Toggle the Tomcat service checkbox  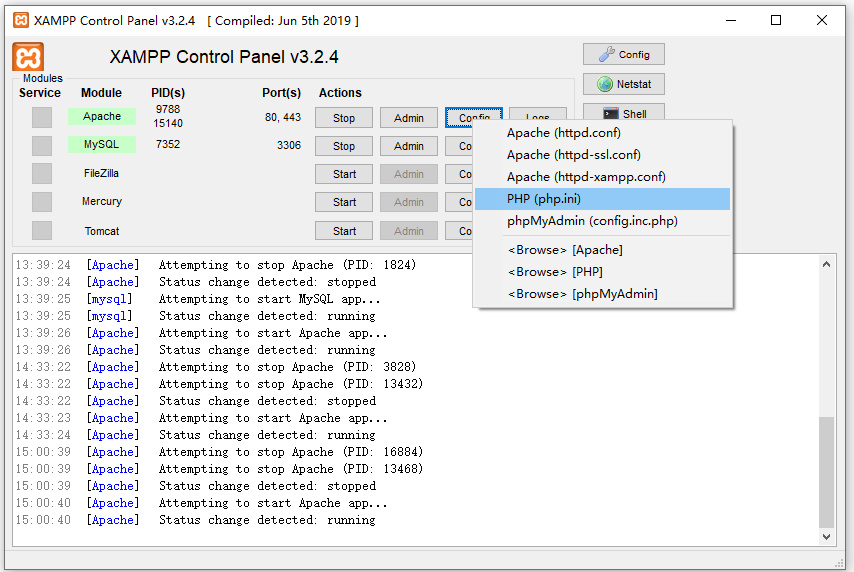(42, 230)
